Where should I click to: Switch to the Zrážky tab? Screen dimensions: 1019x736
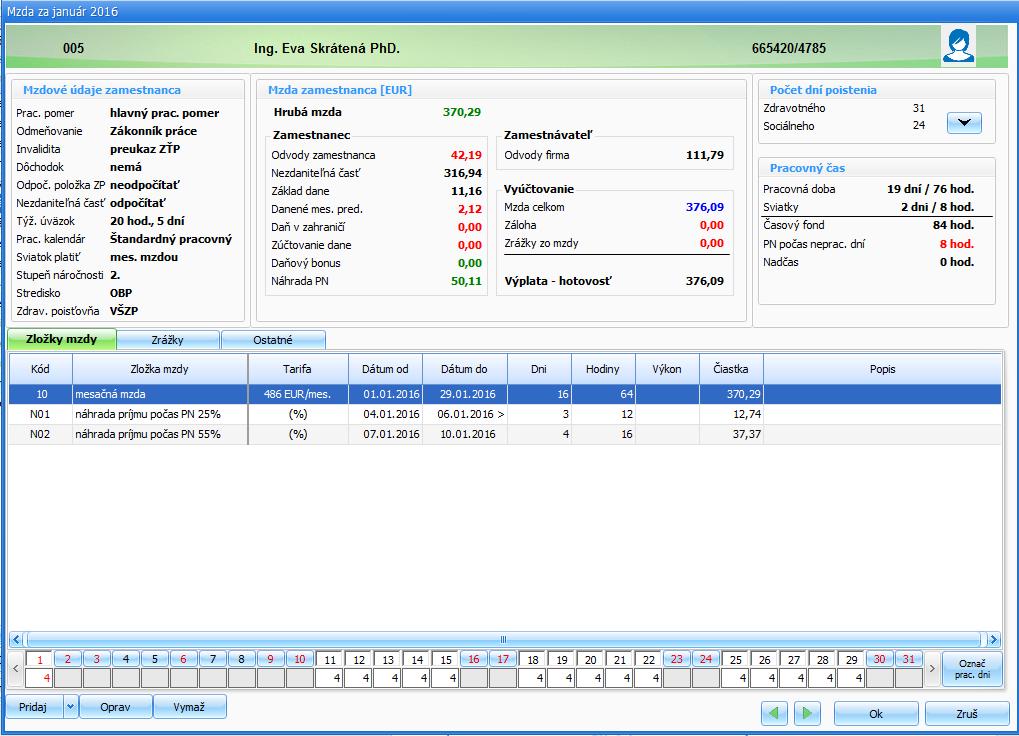(168, 340)
